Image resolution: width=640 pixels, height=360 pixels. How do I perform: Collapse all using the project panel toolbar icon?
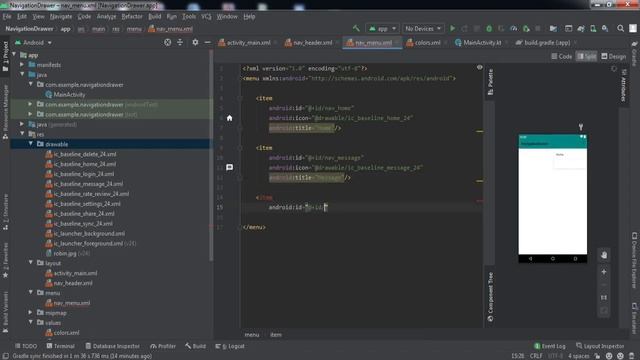(x=180, y=42)
